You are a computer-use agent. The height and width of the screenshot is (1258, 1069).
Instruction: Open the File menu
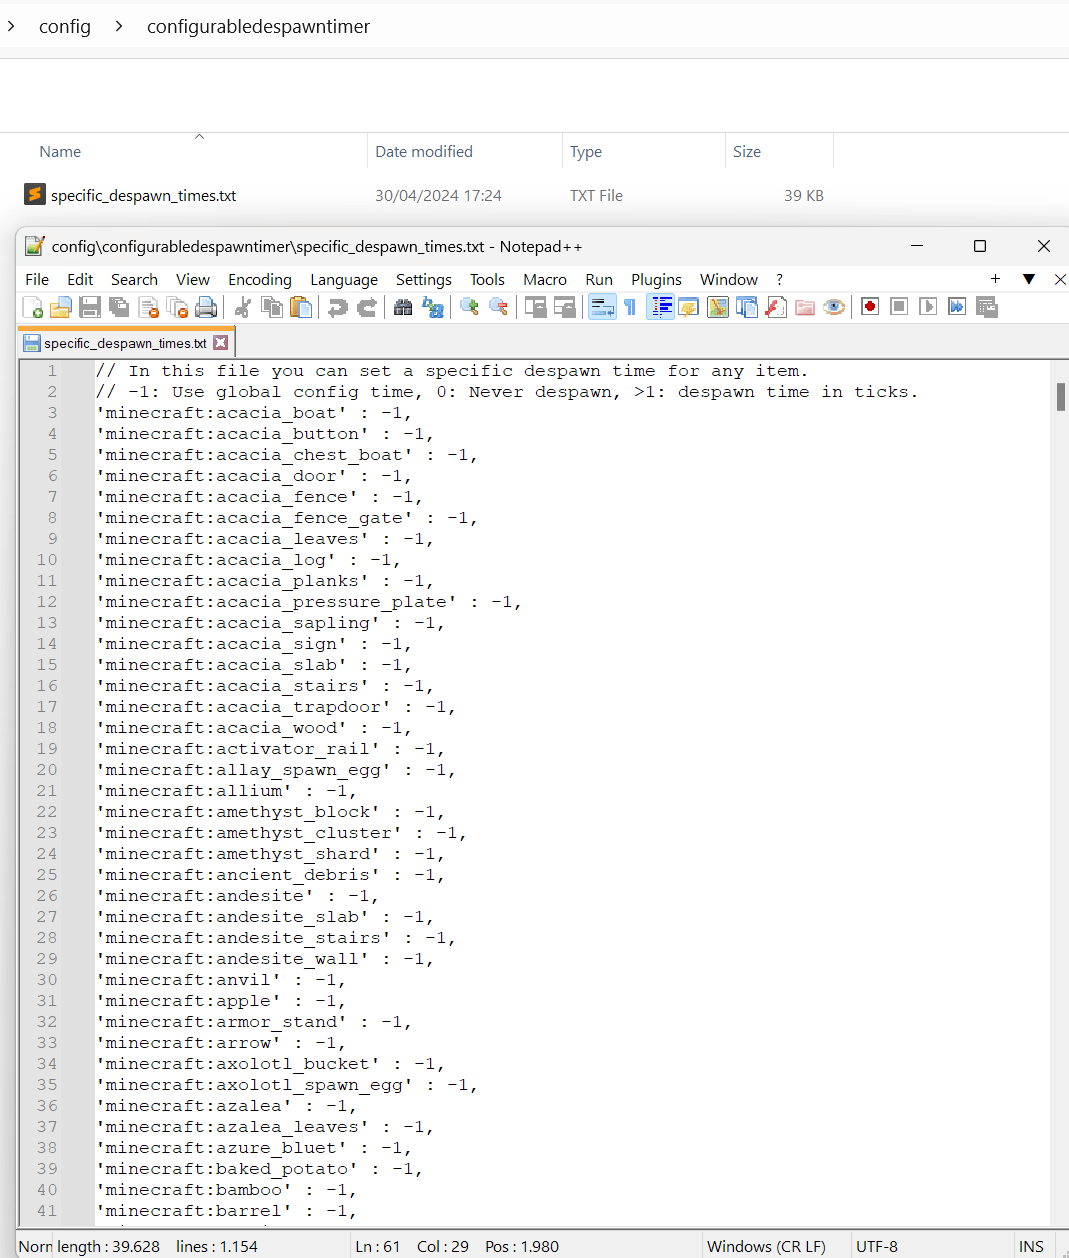37,280
